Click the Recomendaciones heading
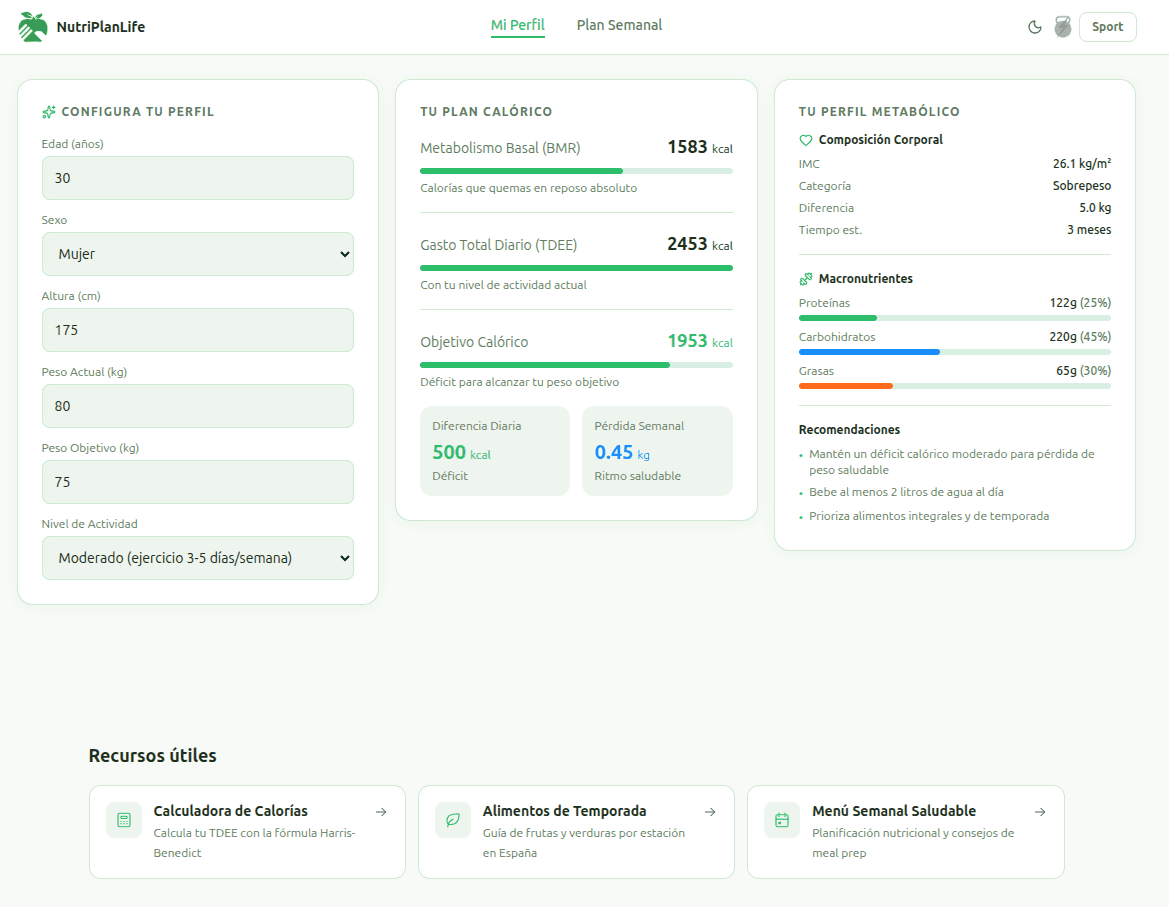The width and height of the screenshot is (1169, 907). [x=849, y=429]
